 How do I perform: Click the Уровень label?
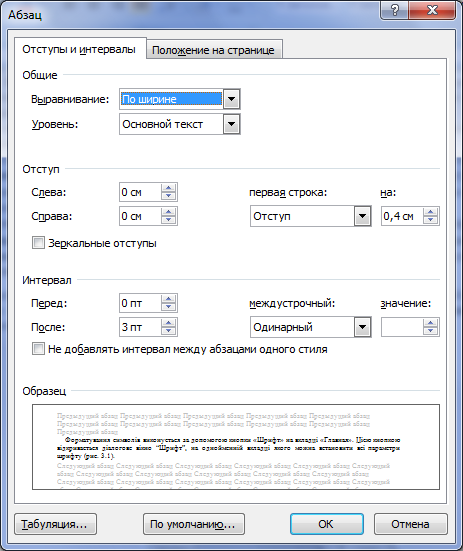pos(55,124)
